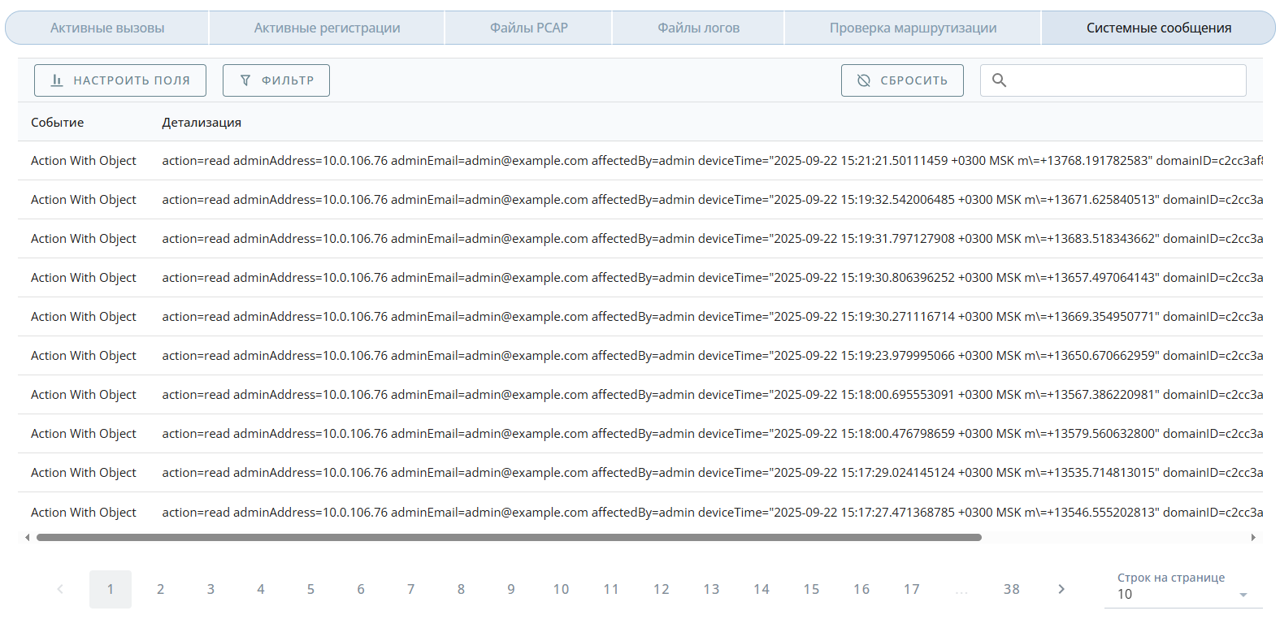Open the Файлы PCAP tab
This screenshot has width=1280, height=628.
point(528,28)
